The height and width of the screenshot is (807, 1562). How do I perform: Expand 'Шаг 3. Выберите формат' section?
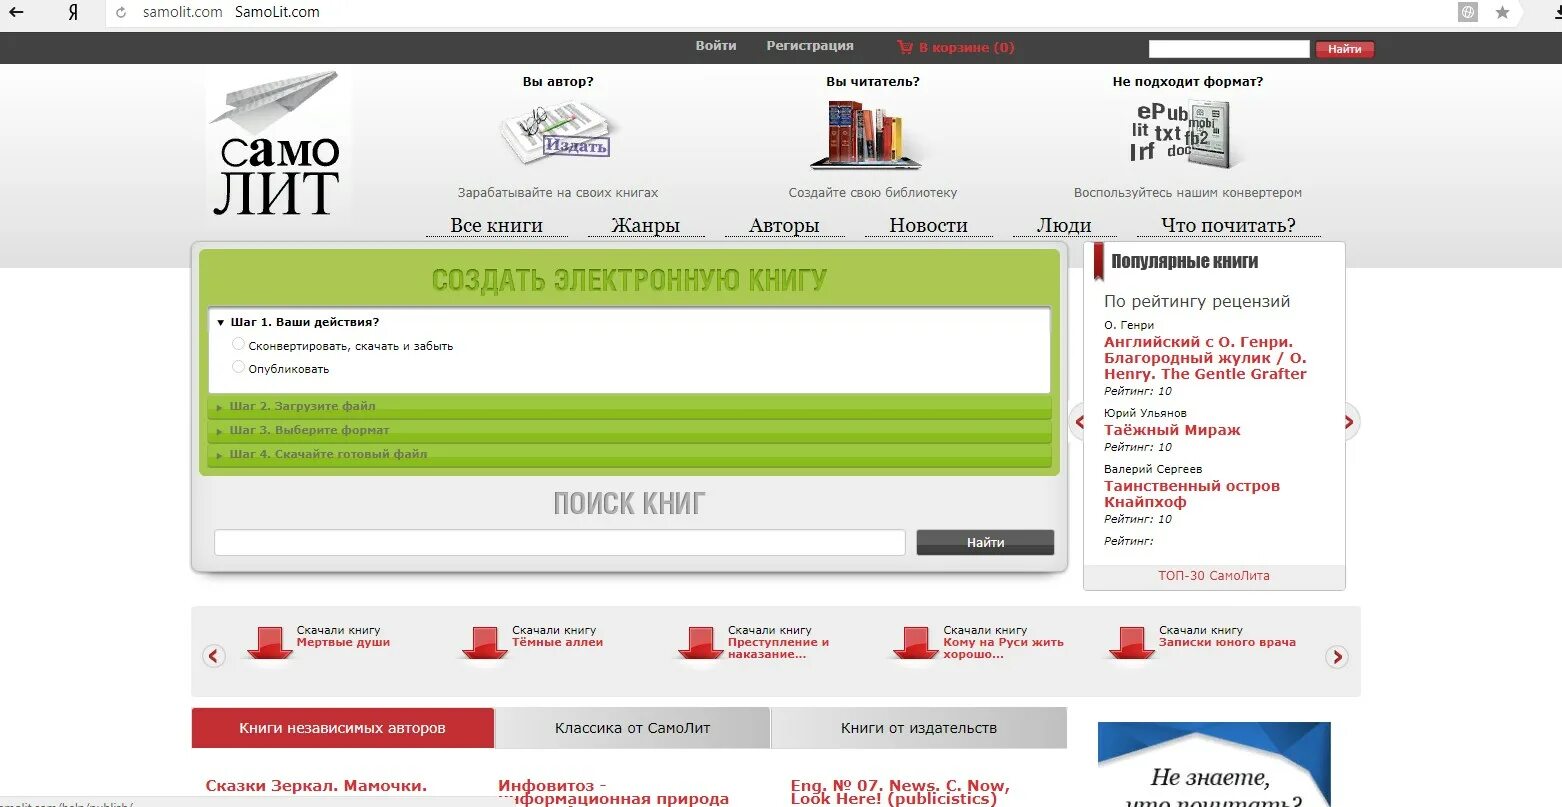pyautogui.click(x=629, y=430)
